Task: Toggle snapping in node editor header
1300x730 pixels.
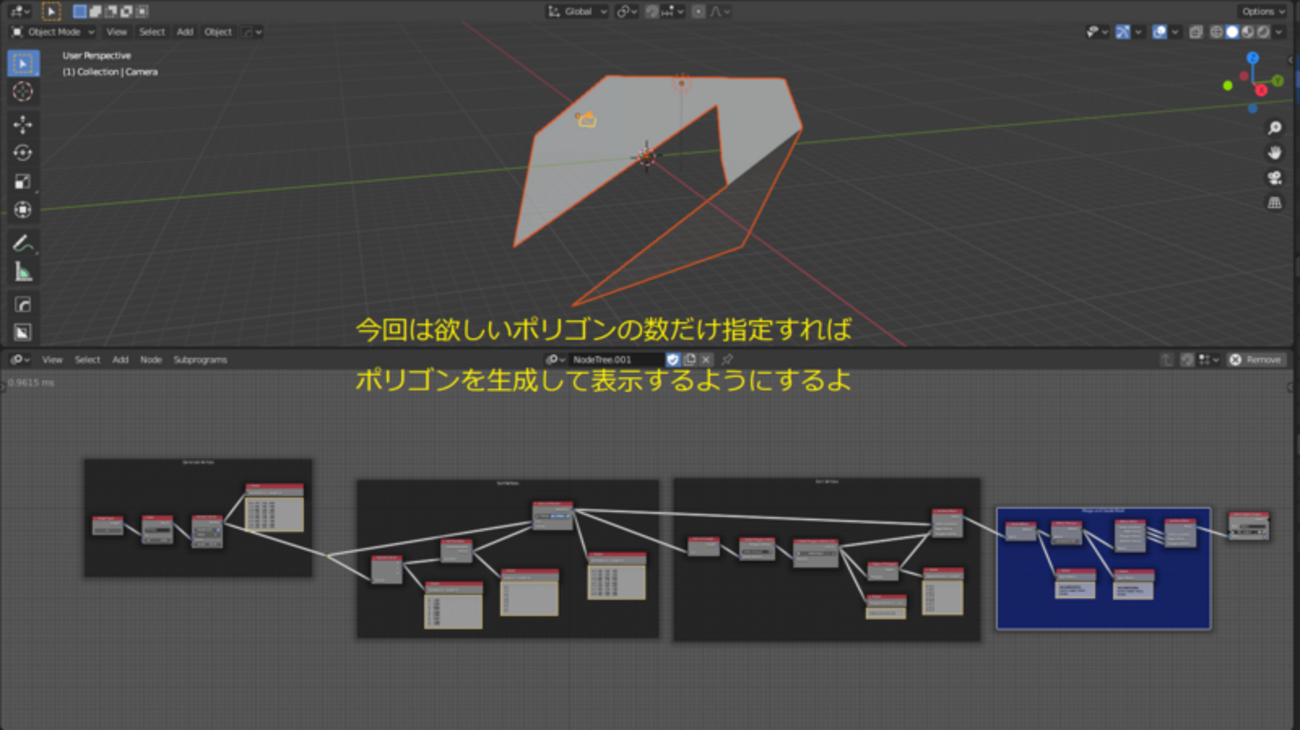Action: [1187, 360]
